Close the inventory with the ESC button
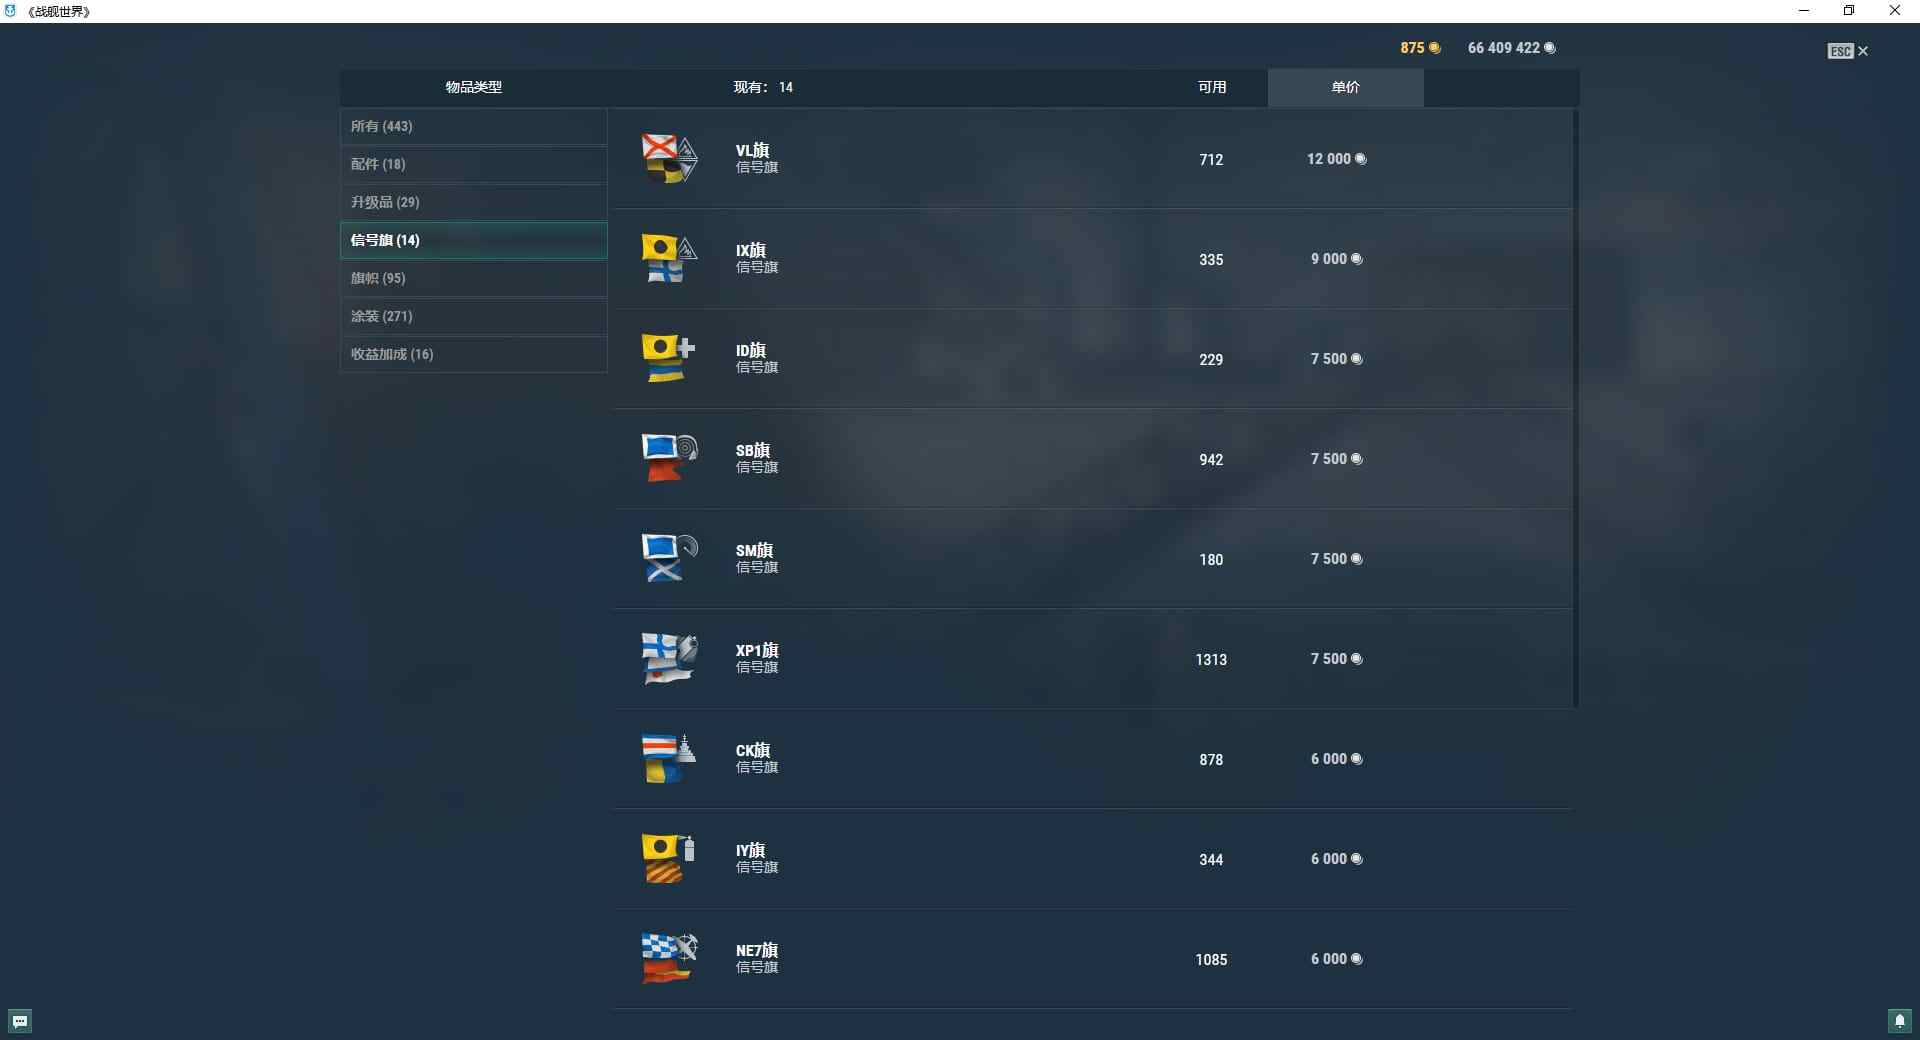The height and width of the screenshot is (1040, 1920). [x=1847, y=51]
